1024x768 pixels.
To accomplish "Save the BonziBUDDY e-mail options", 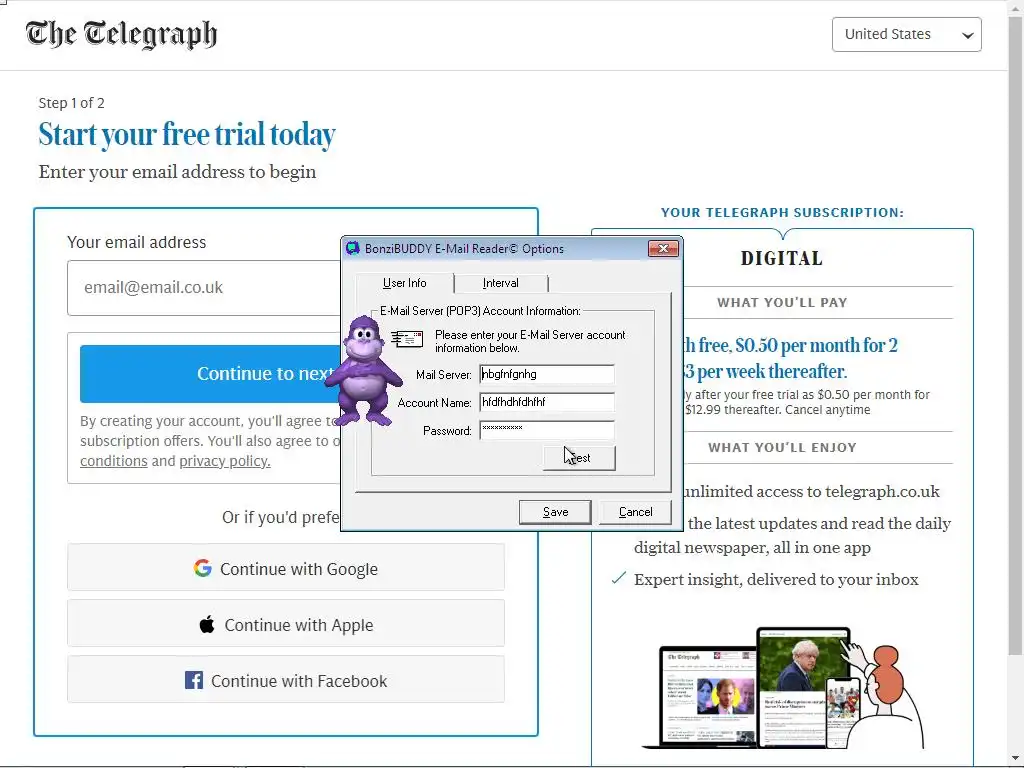I will click(x=555, y=512).
